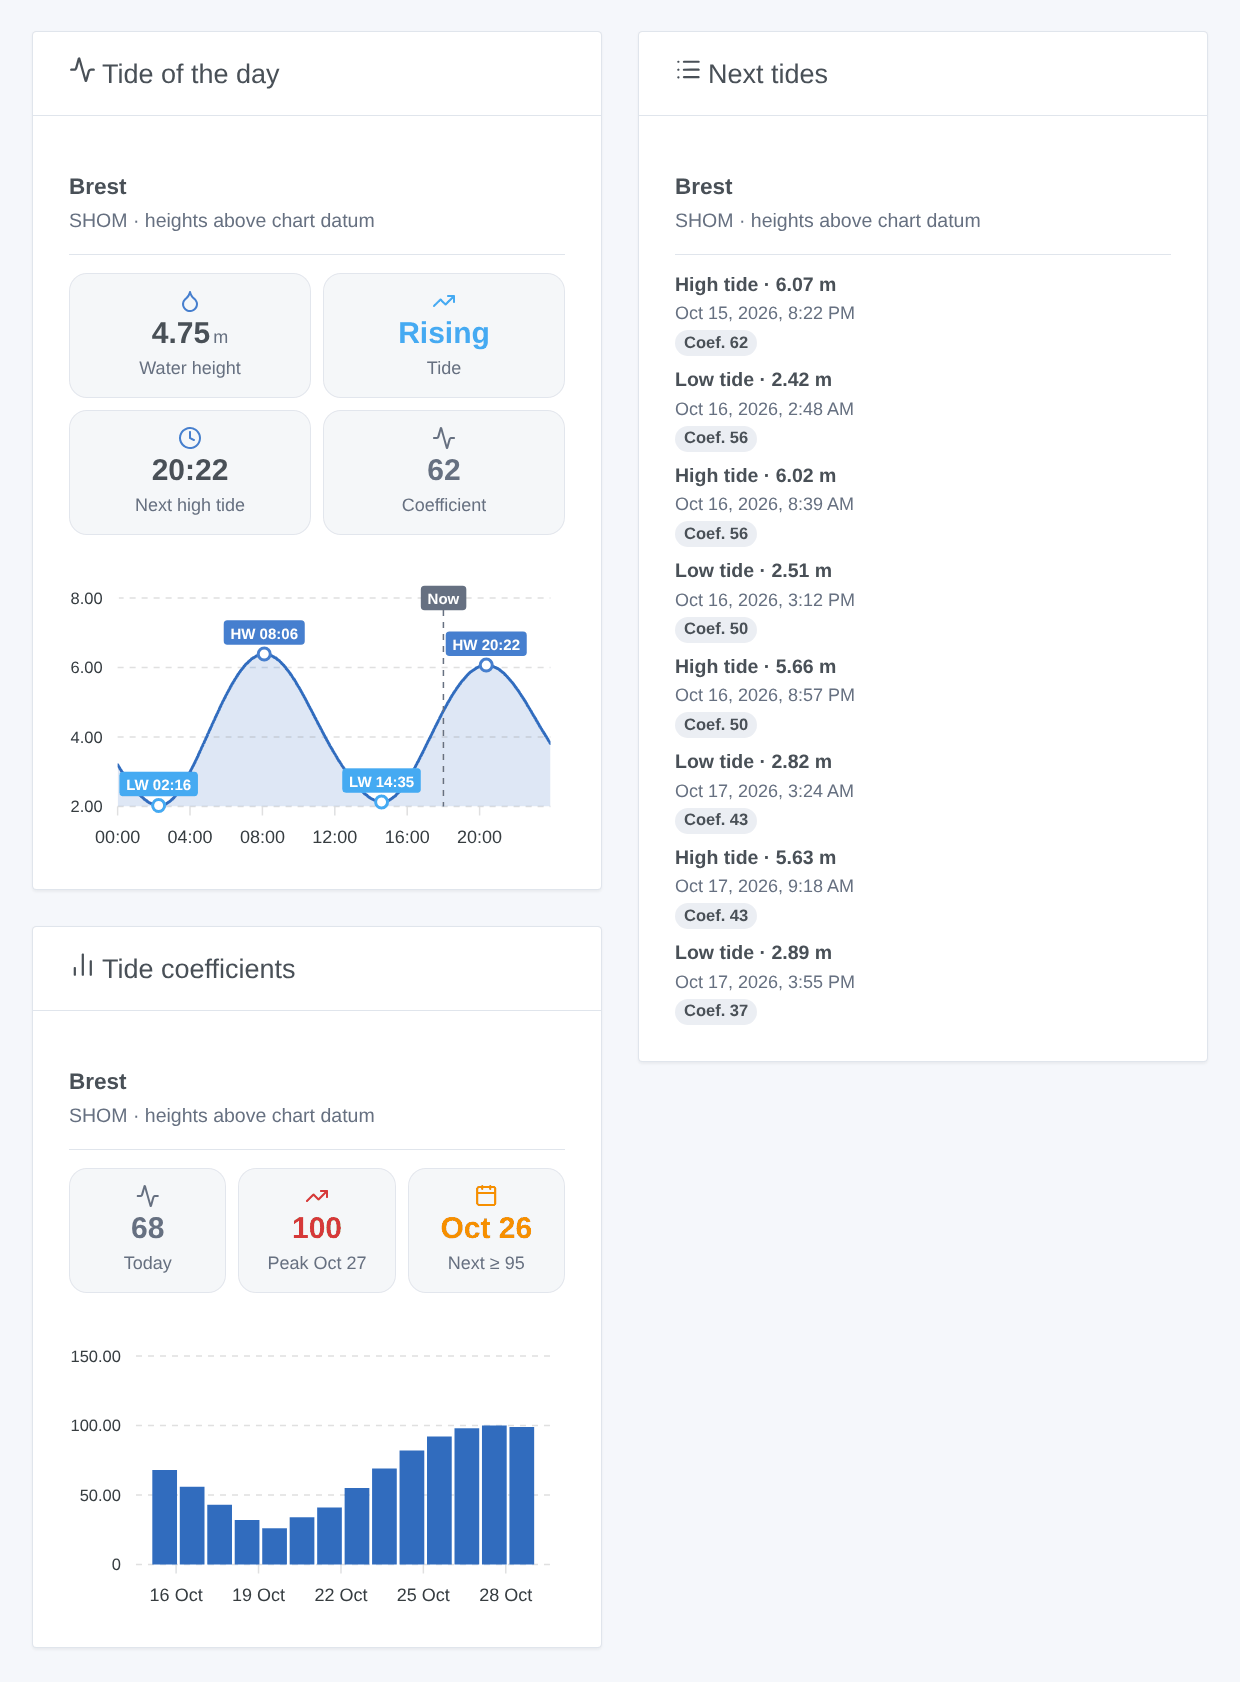Click the Oct 16, 2026, 2:48 AM date
Screen dimensions: 1240x1682
pos(764,409)
